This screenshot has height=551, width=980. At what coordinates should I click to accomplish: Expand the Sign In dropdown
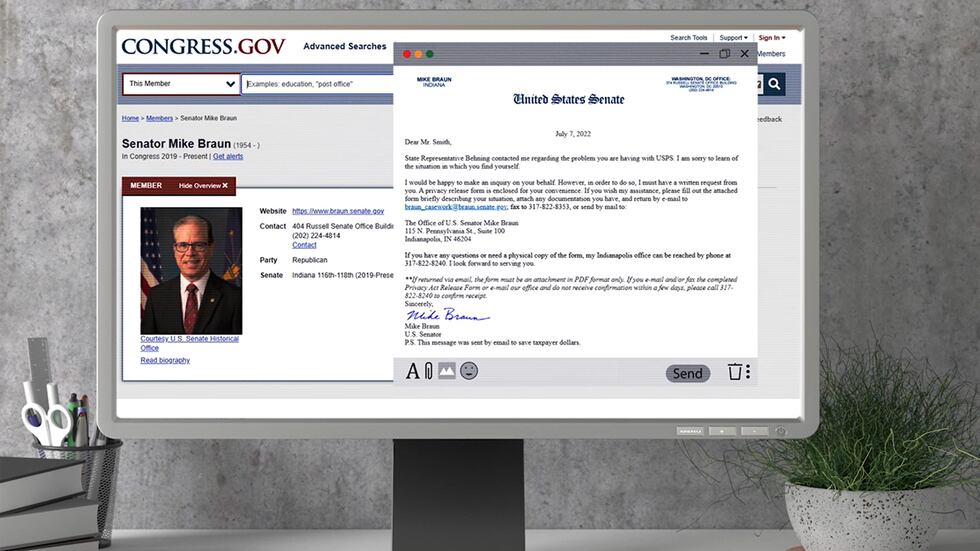[x=771, y=38]
